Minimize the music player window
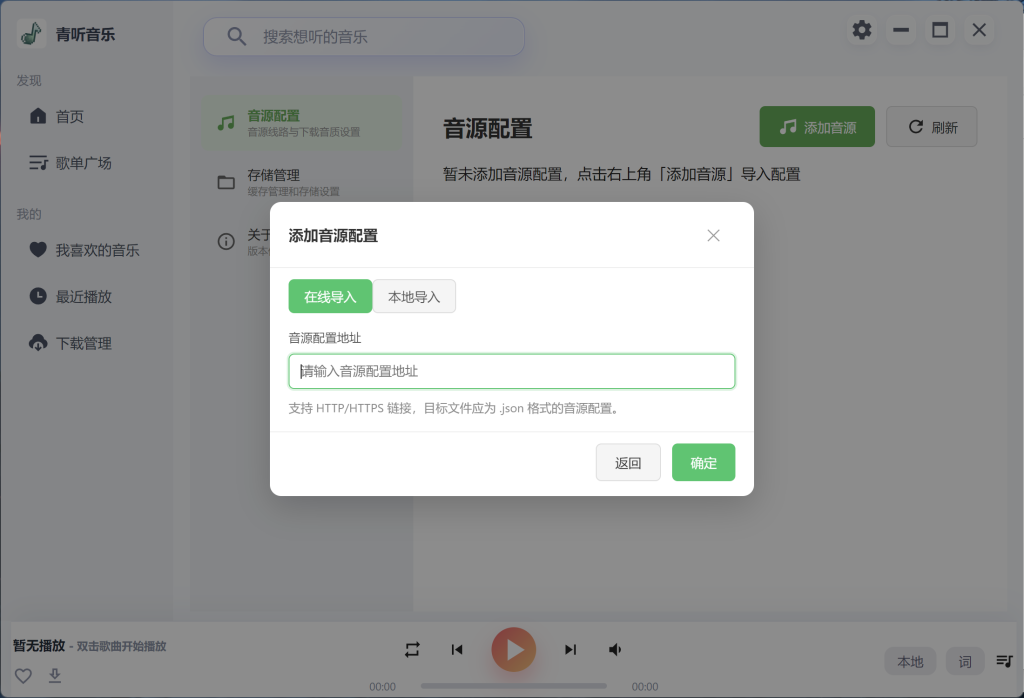Screen dimensions: 1024x698 (x=901, y=30)
